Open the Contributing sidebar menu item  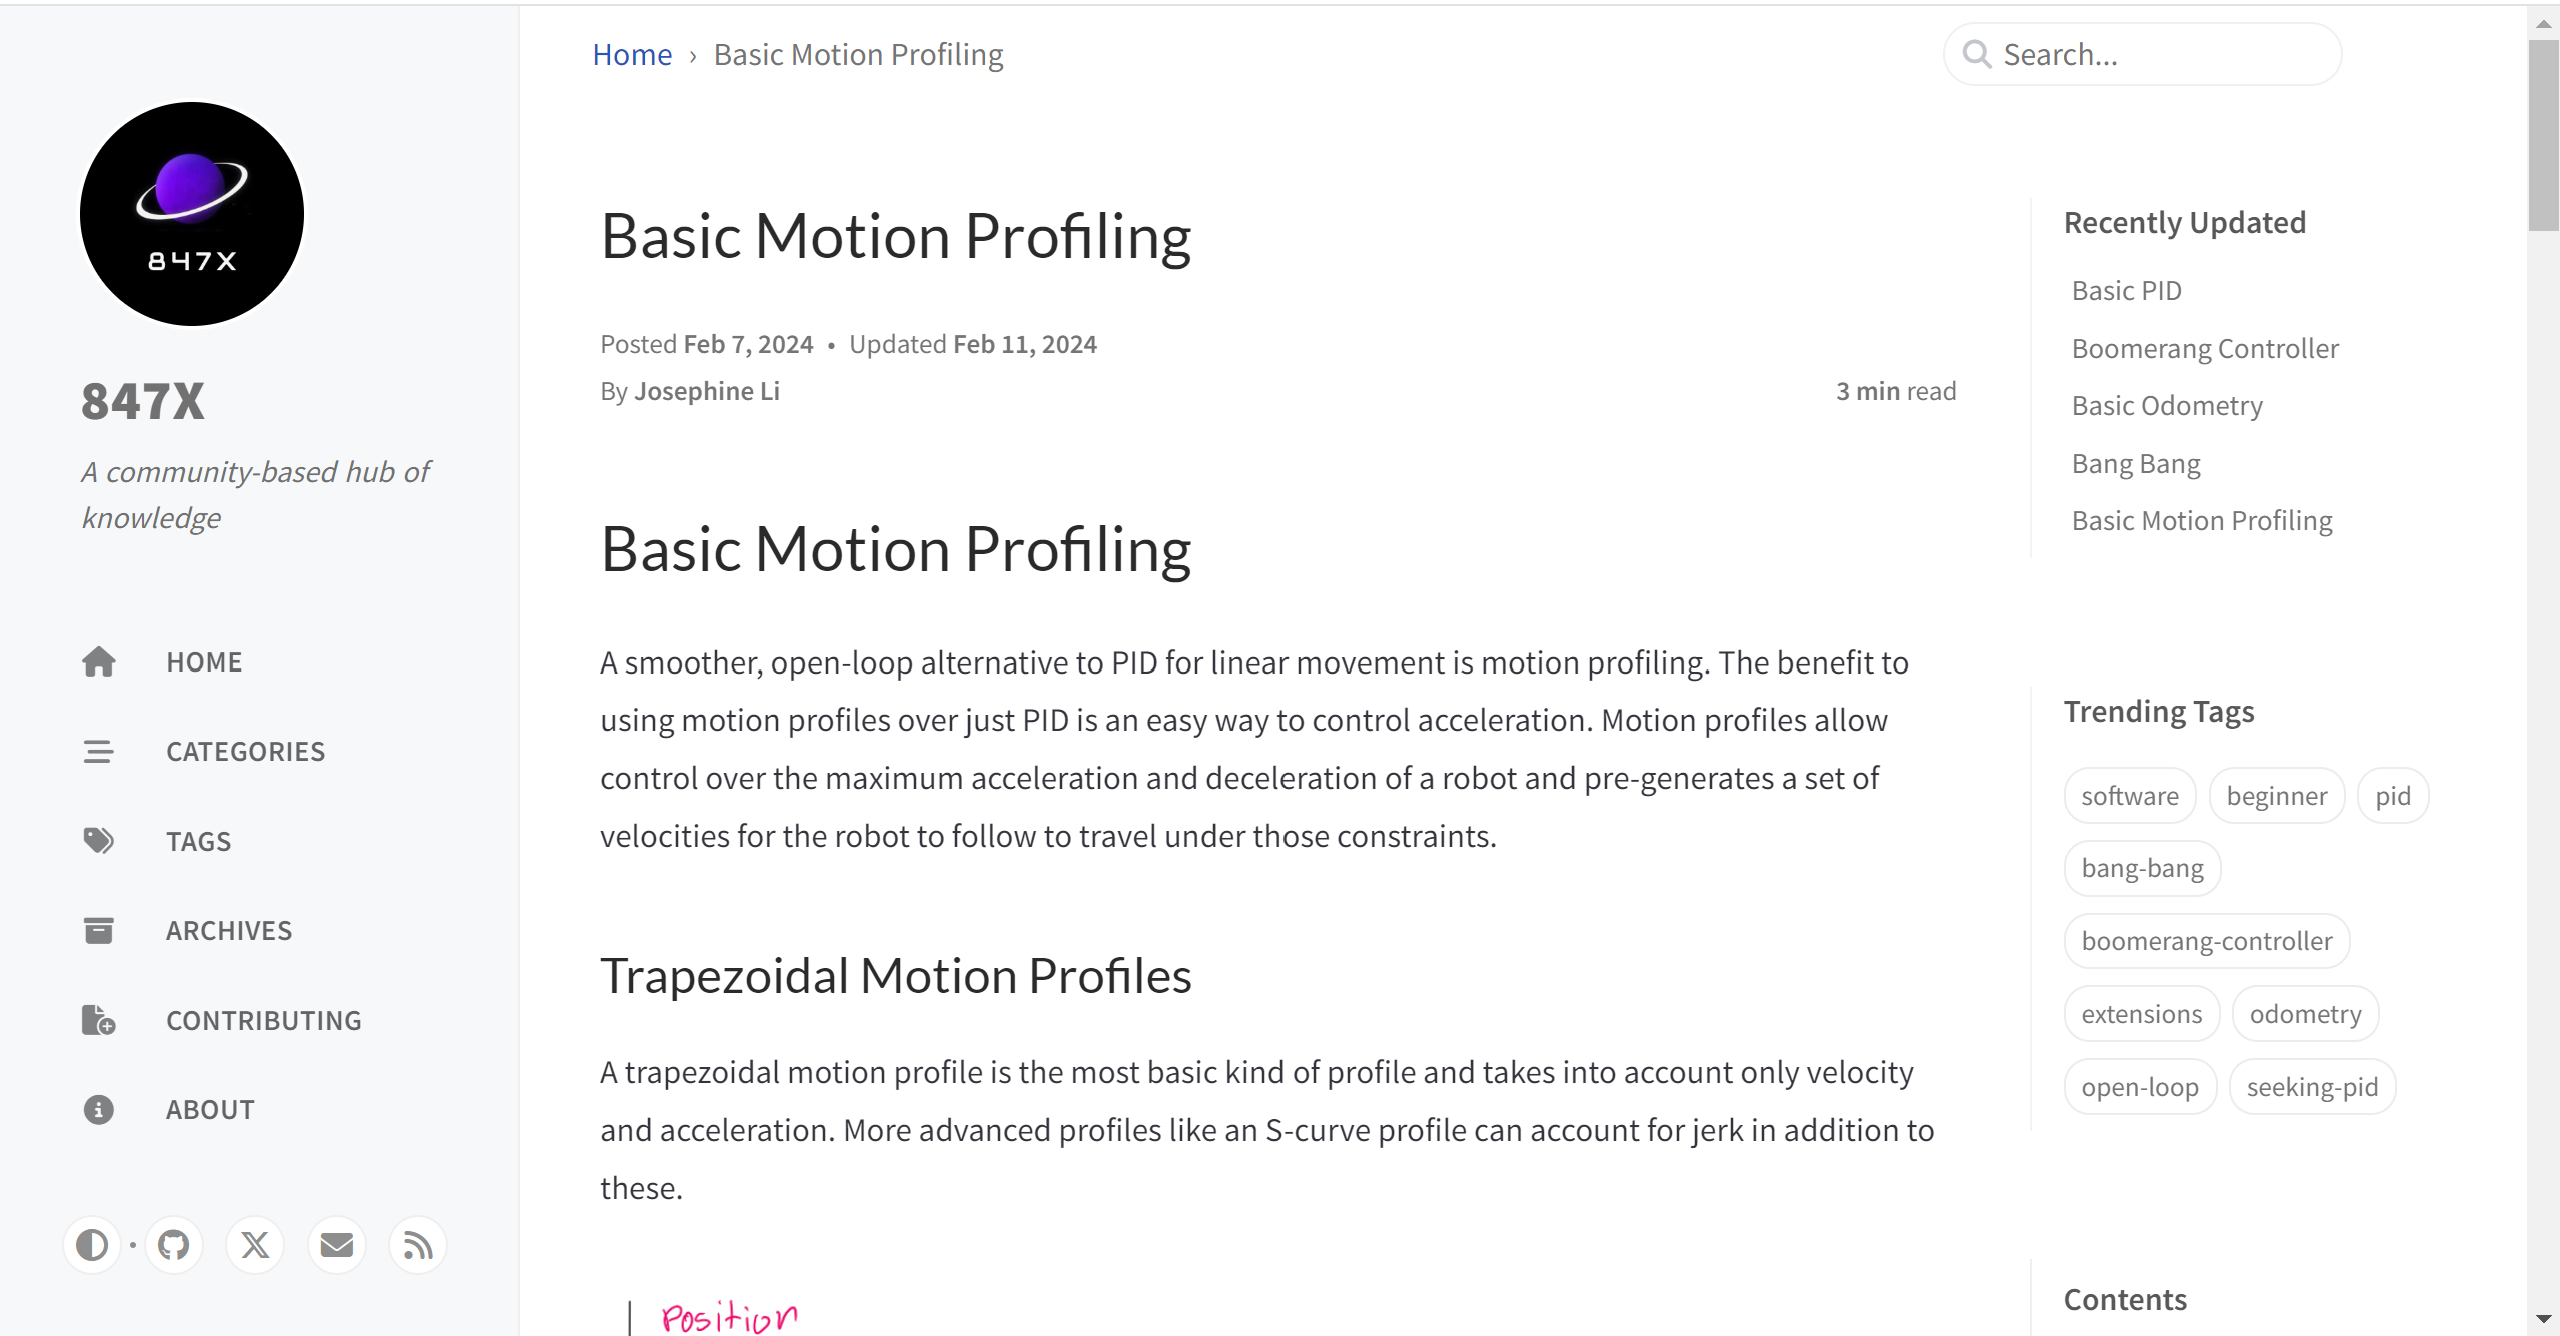click(x=263, y=1021)
